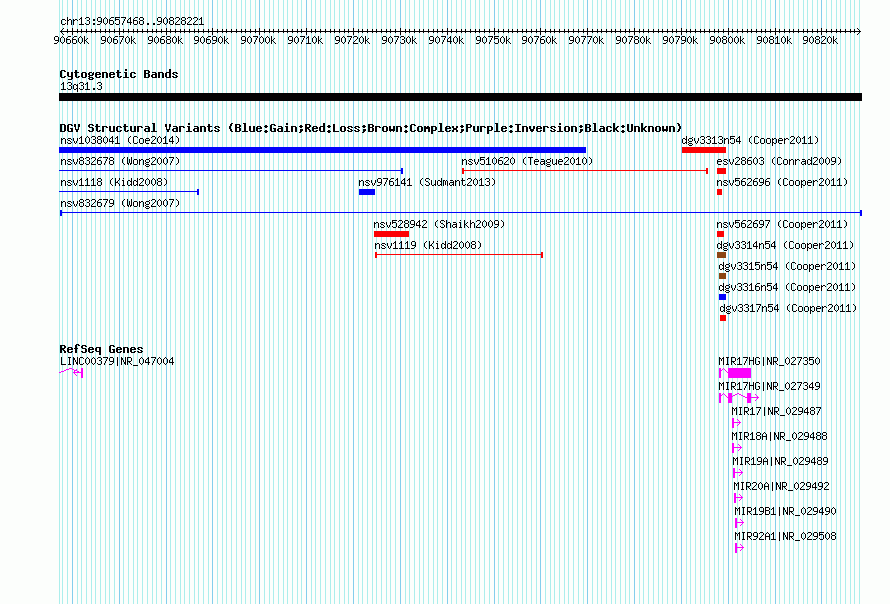890x604 pixels.
Task: Click the Cytogenetic Bands track title
Action: [x=119, y=74]
